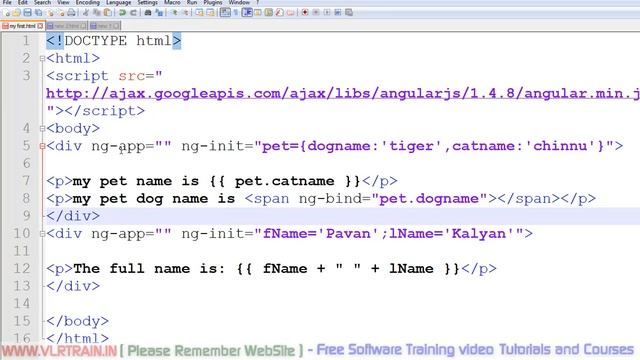640x360 pixels.
Task: Close the new 3 tab
Action: 116,26
